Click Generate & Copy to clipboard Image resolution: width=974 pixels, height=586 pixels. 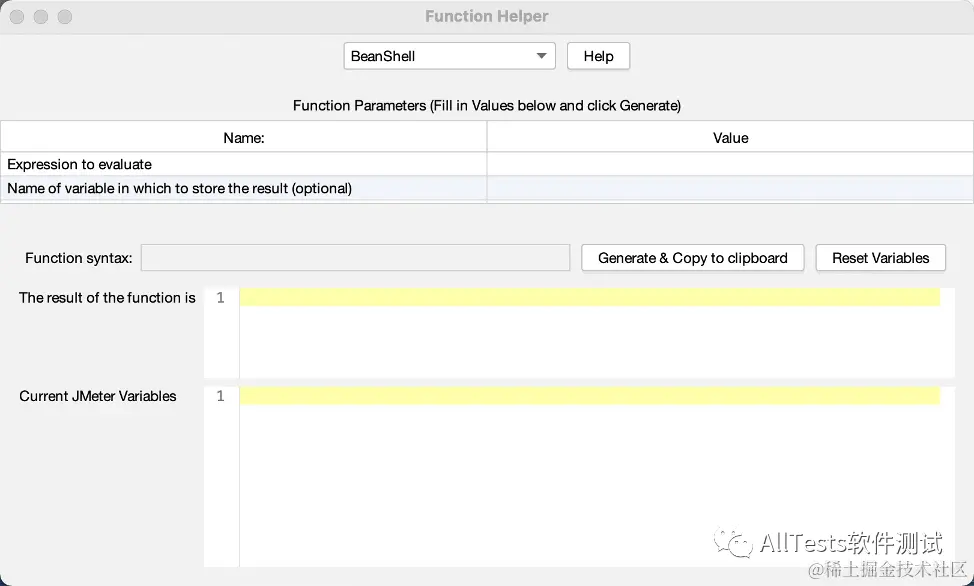click(692, 258)
